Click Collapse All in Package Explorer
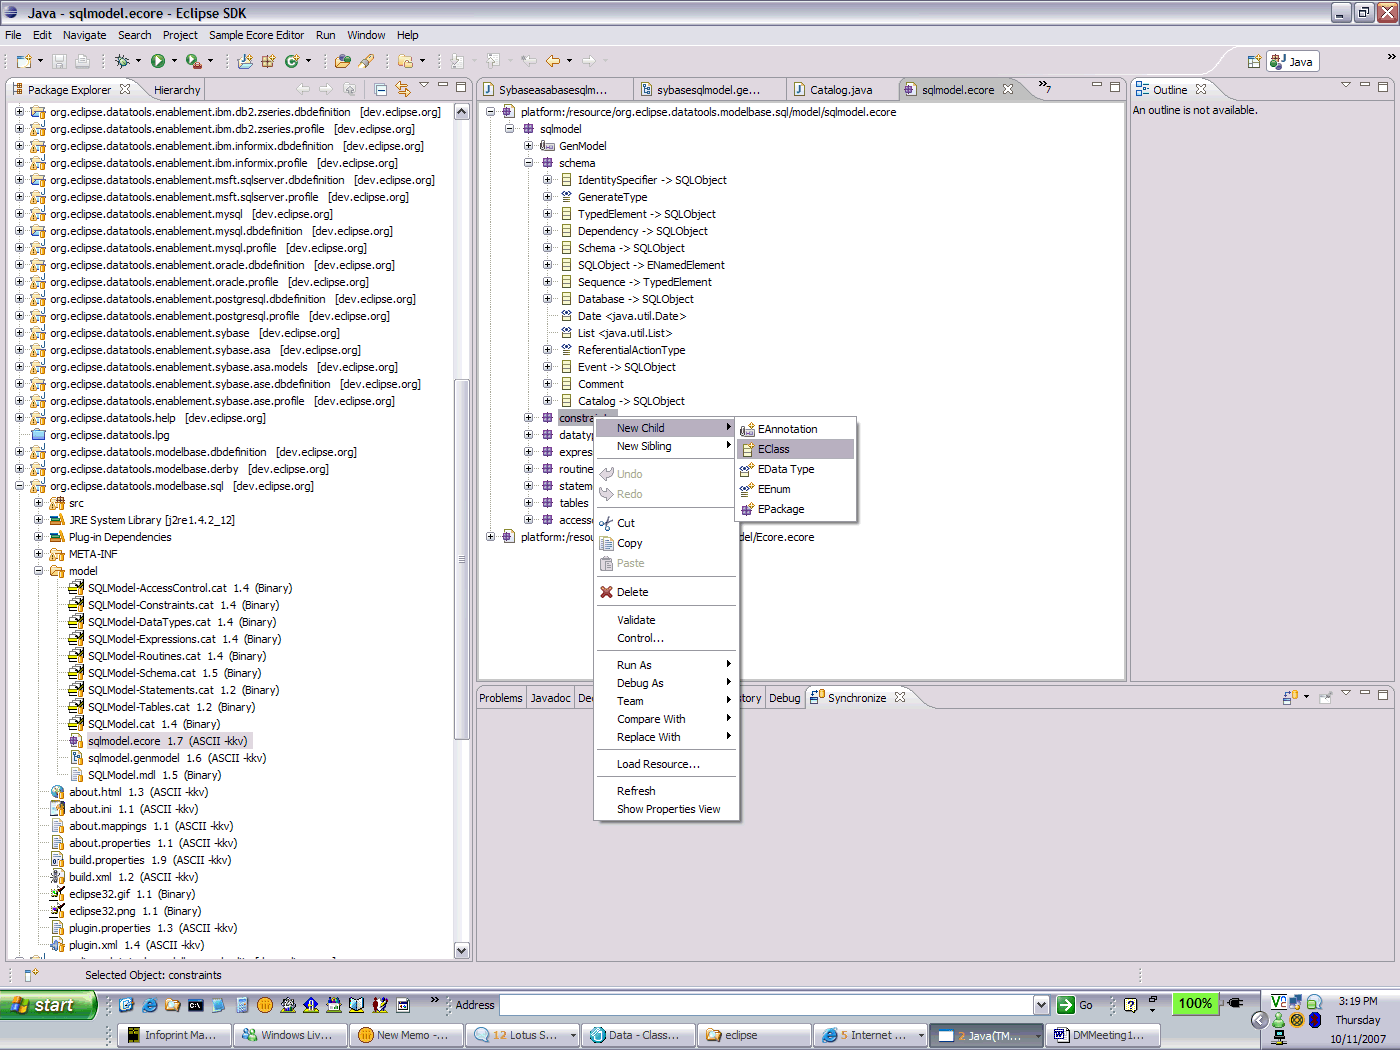 (381, 89)
